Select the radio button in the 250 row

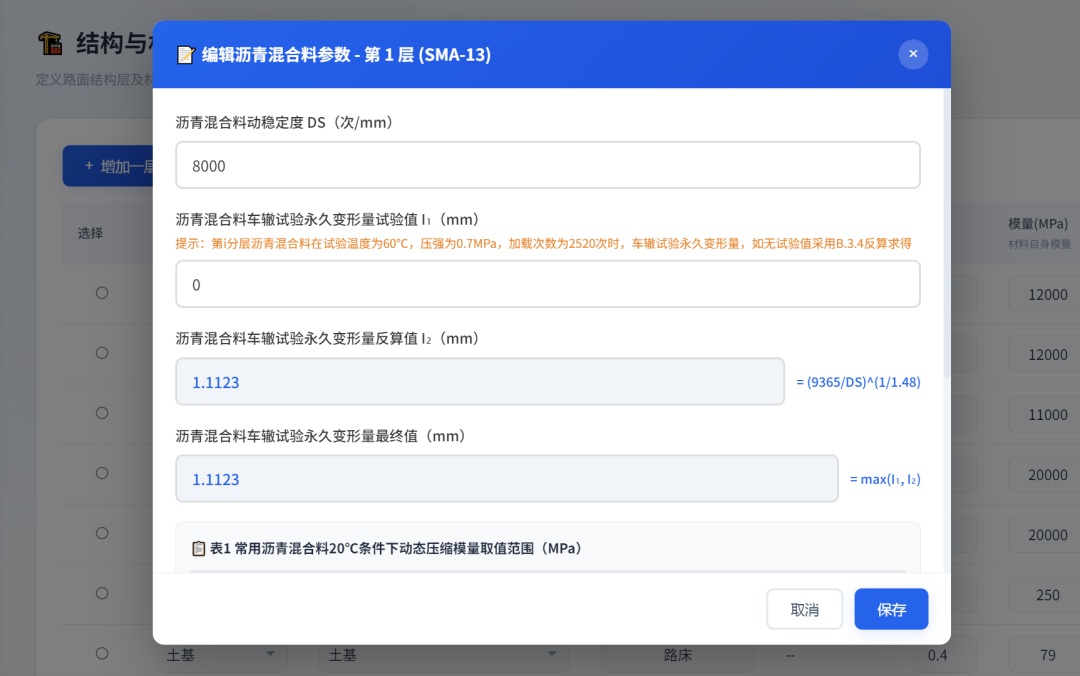coord(102,593)
